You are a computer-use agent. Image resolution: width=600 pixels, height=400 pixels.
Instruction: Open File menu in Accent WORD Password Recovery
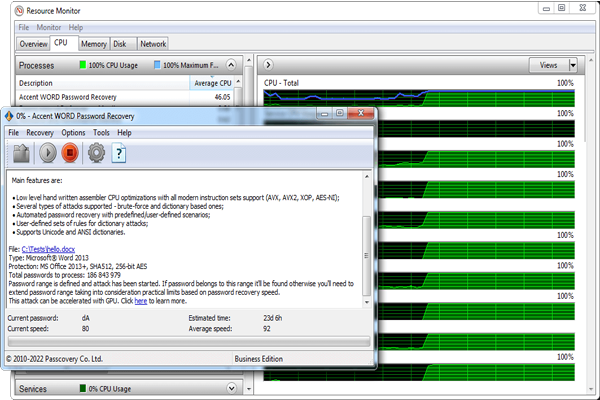pos(13,133)
